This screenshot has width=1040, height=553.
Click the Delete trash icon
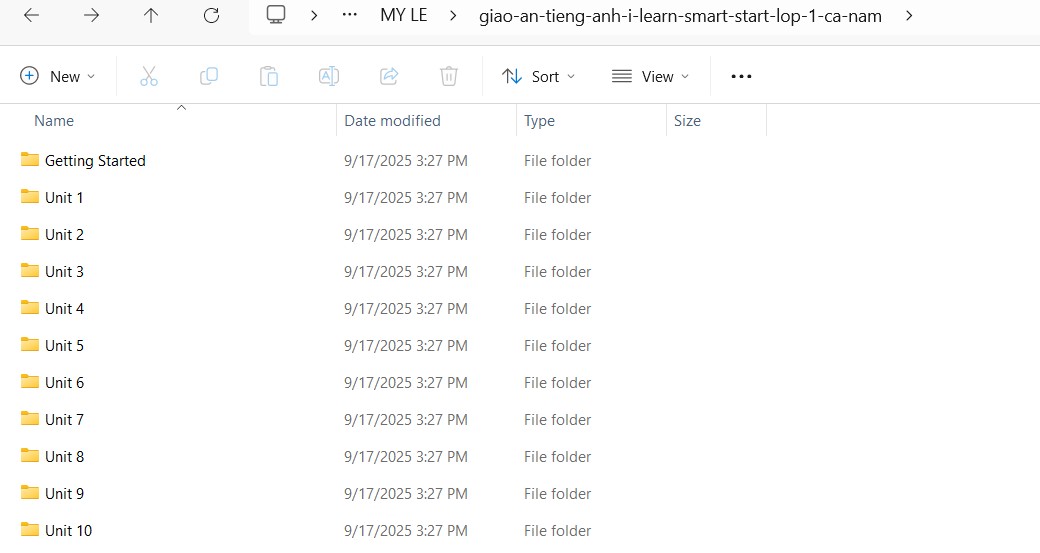coord(449,76)
